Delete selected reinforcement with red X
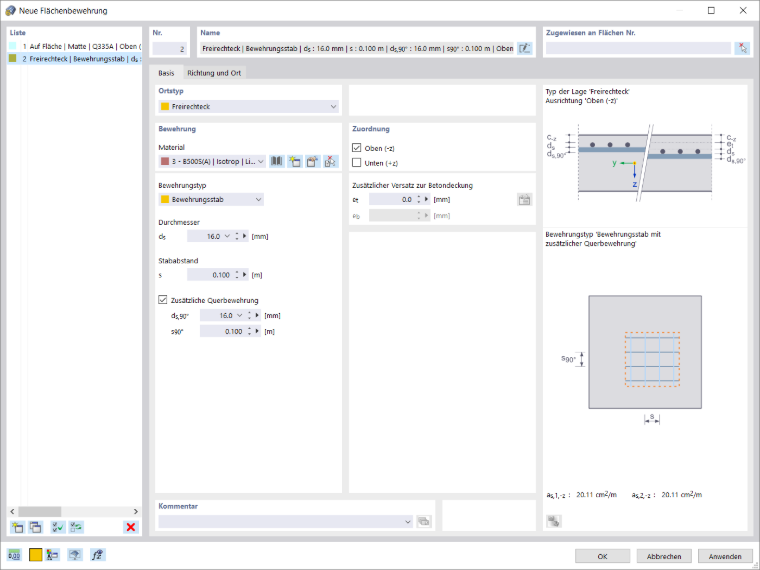760x570 pixels. (x=131, y=527)
